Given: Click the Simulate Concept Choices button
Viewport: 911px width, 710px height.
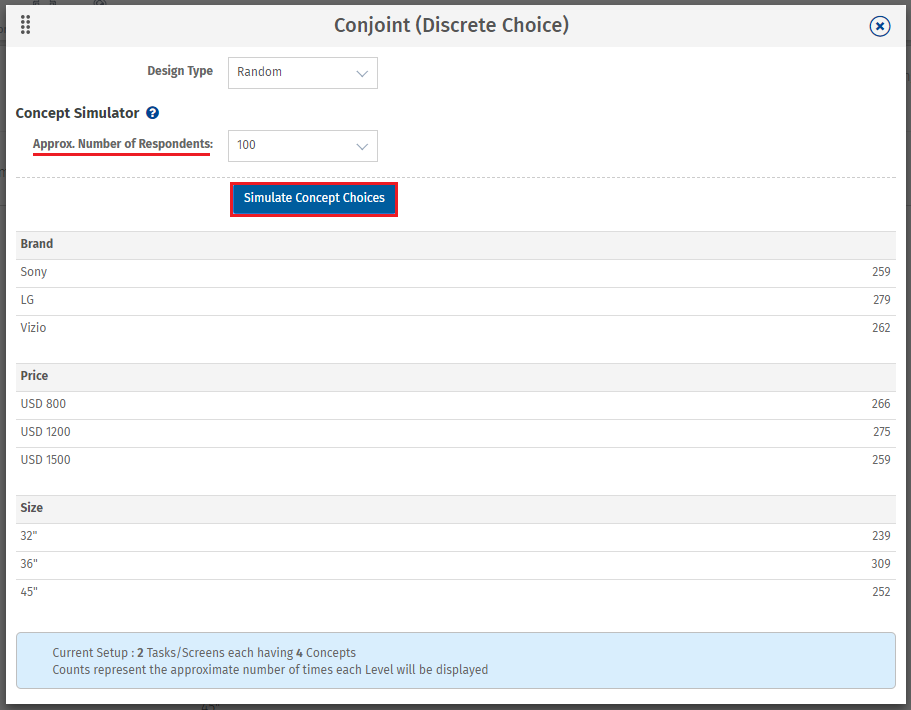Looking at the screenshot, I should click(x=313, y=198).
